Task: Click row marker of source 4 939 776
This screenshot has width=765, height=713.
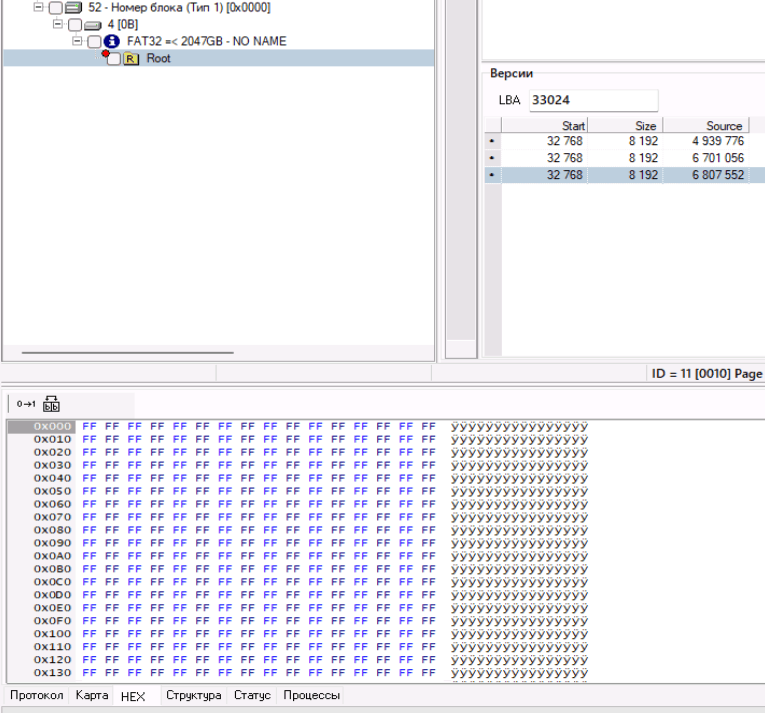Action: tap(491, 142)
